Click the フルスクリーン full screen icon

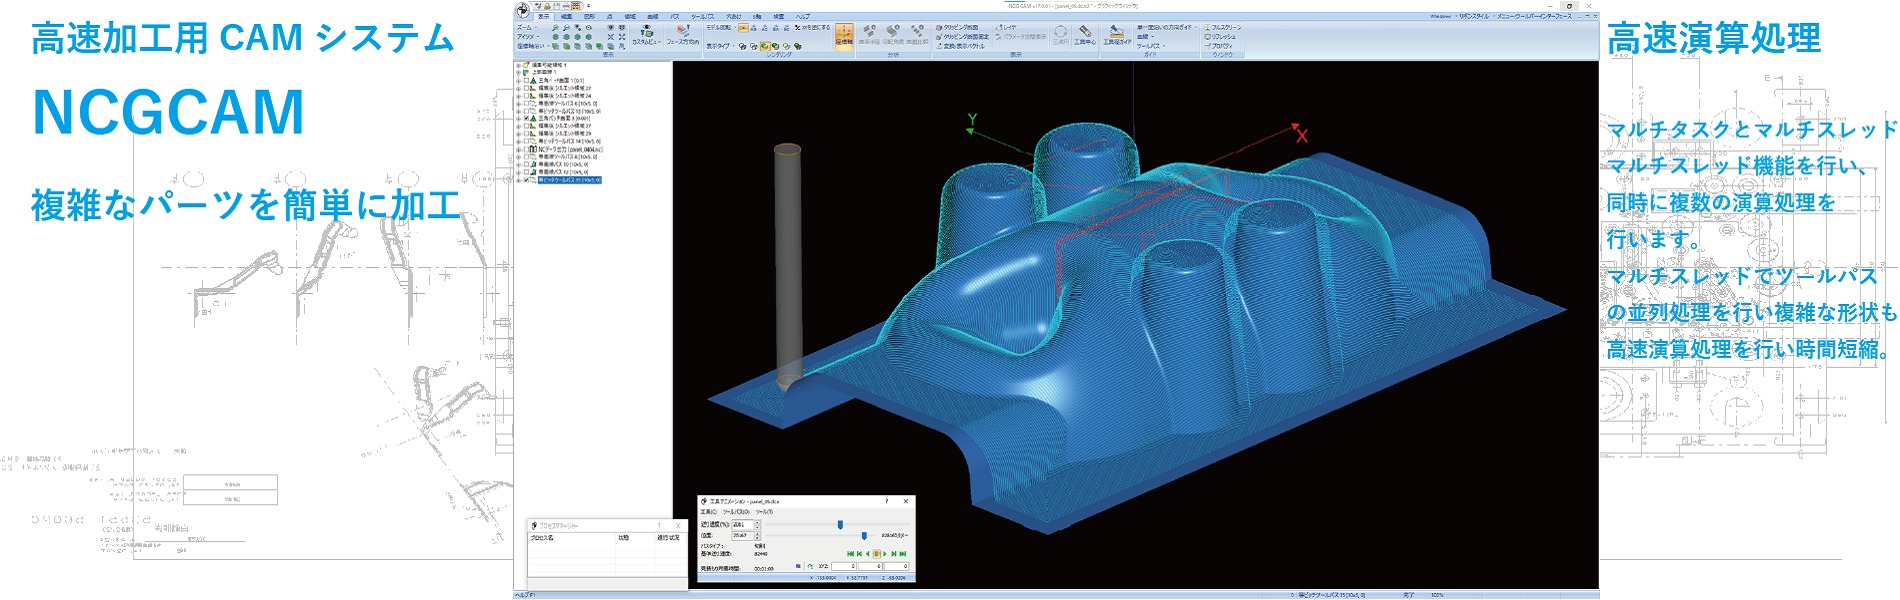(1223, 28)
